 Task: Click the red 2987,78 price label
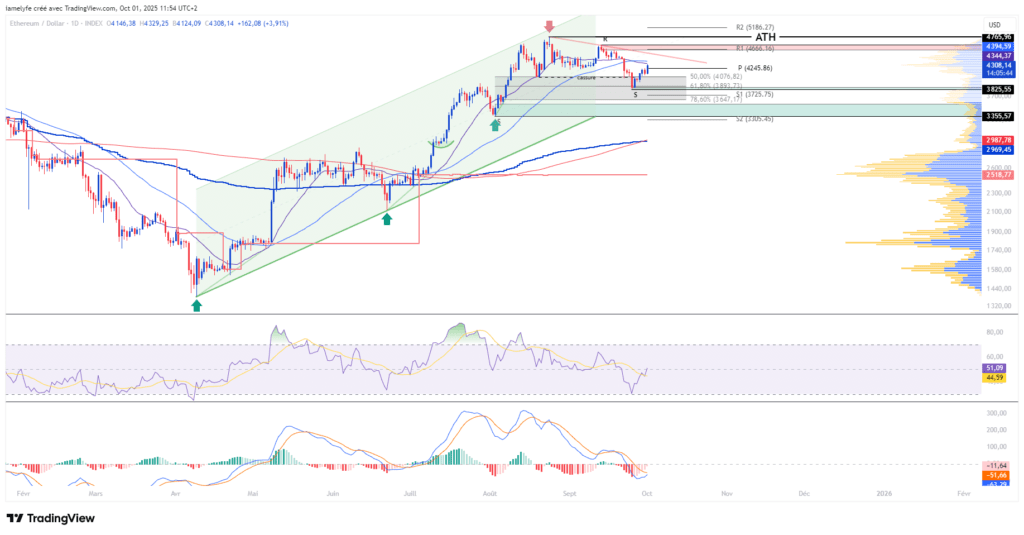point(998,140)
